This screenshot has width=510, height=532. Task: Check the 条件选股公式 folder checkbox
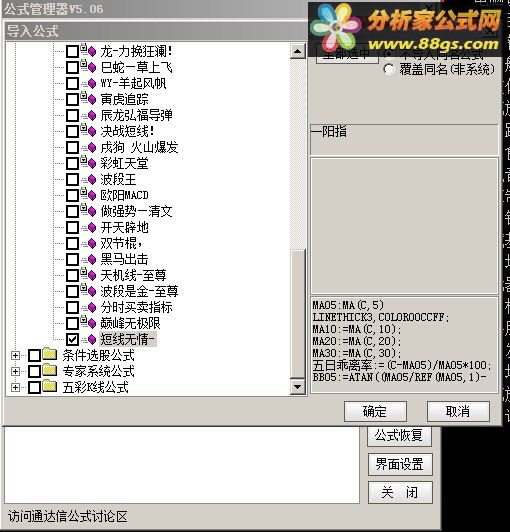click(x=34, y=356)
